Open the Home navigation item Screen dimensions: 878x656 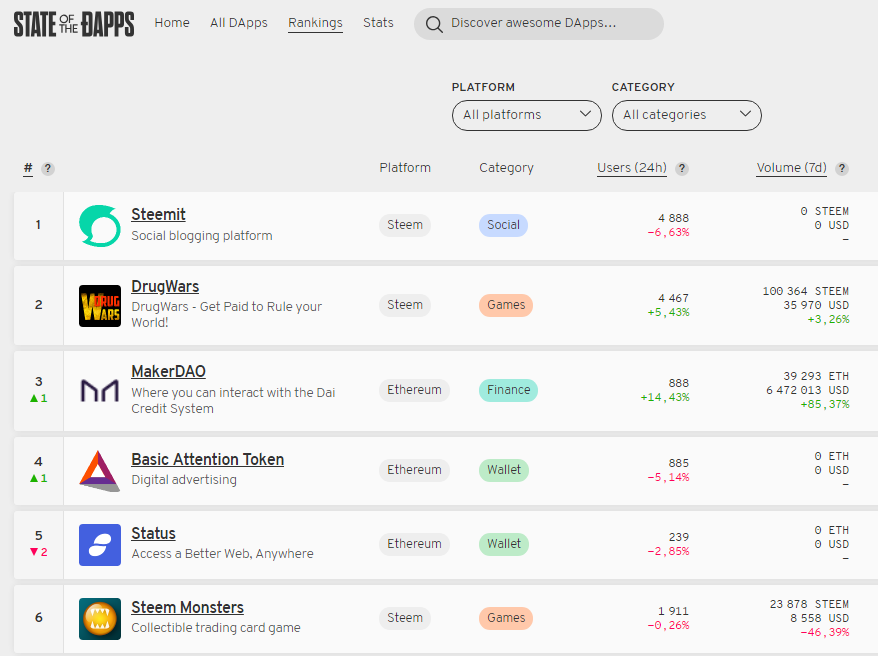(172, 23)
